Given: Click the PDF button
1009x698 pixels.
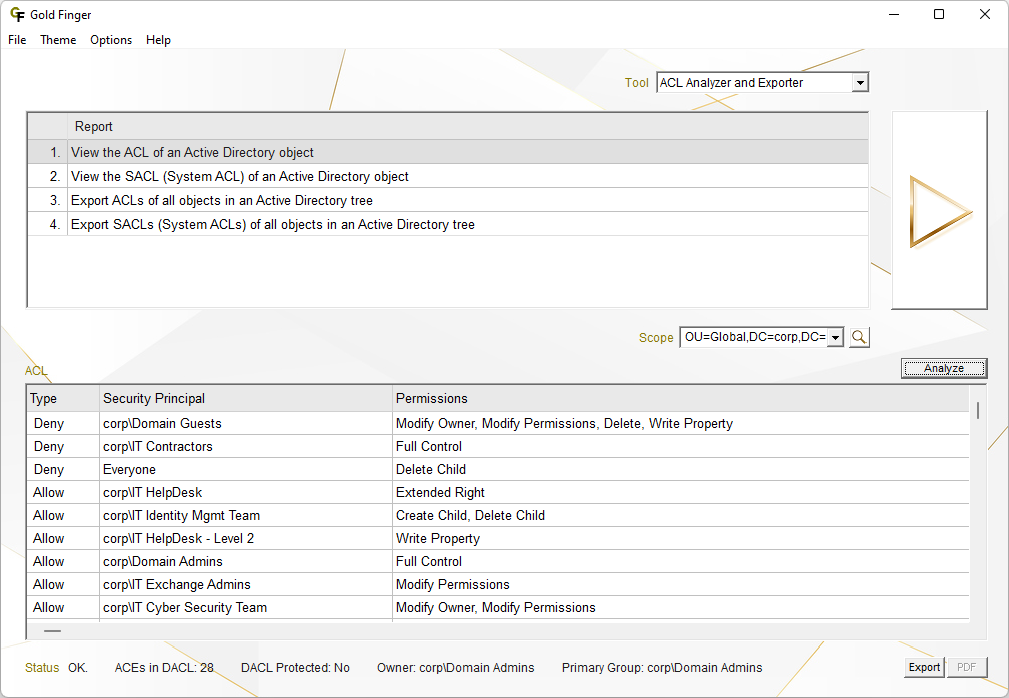Looking at the screenshot, I should coord(966,668).
